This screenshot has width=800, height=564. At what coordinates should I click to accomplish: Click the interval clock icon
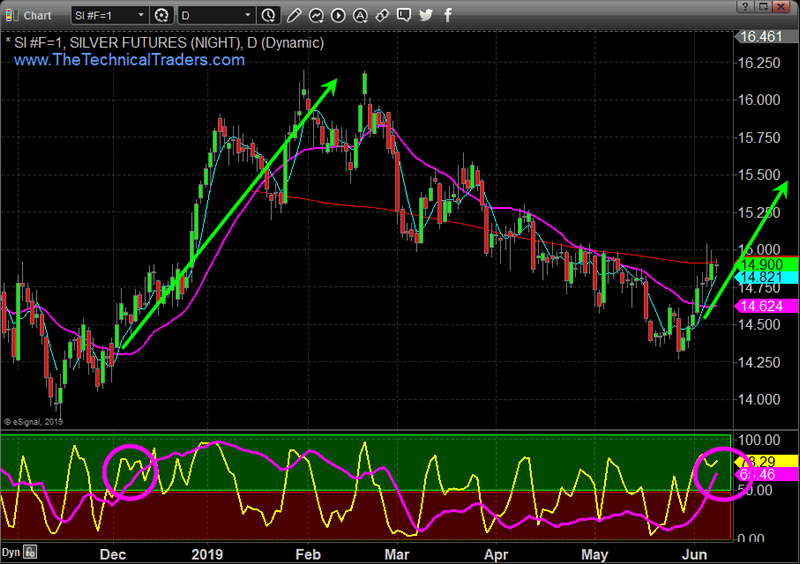coord(268,15)
